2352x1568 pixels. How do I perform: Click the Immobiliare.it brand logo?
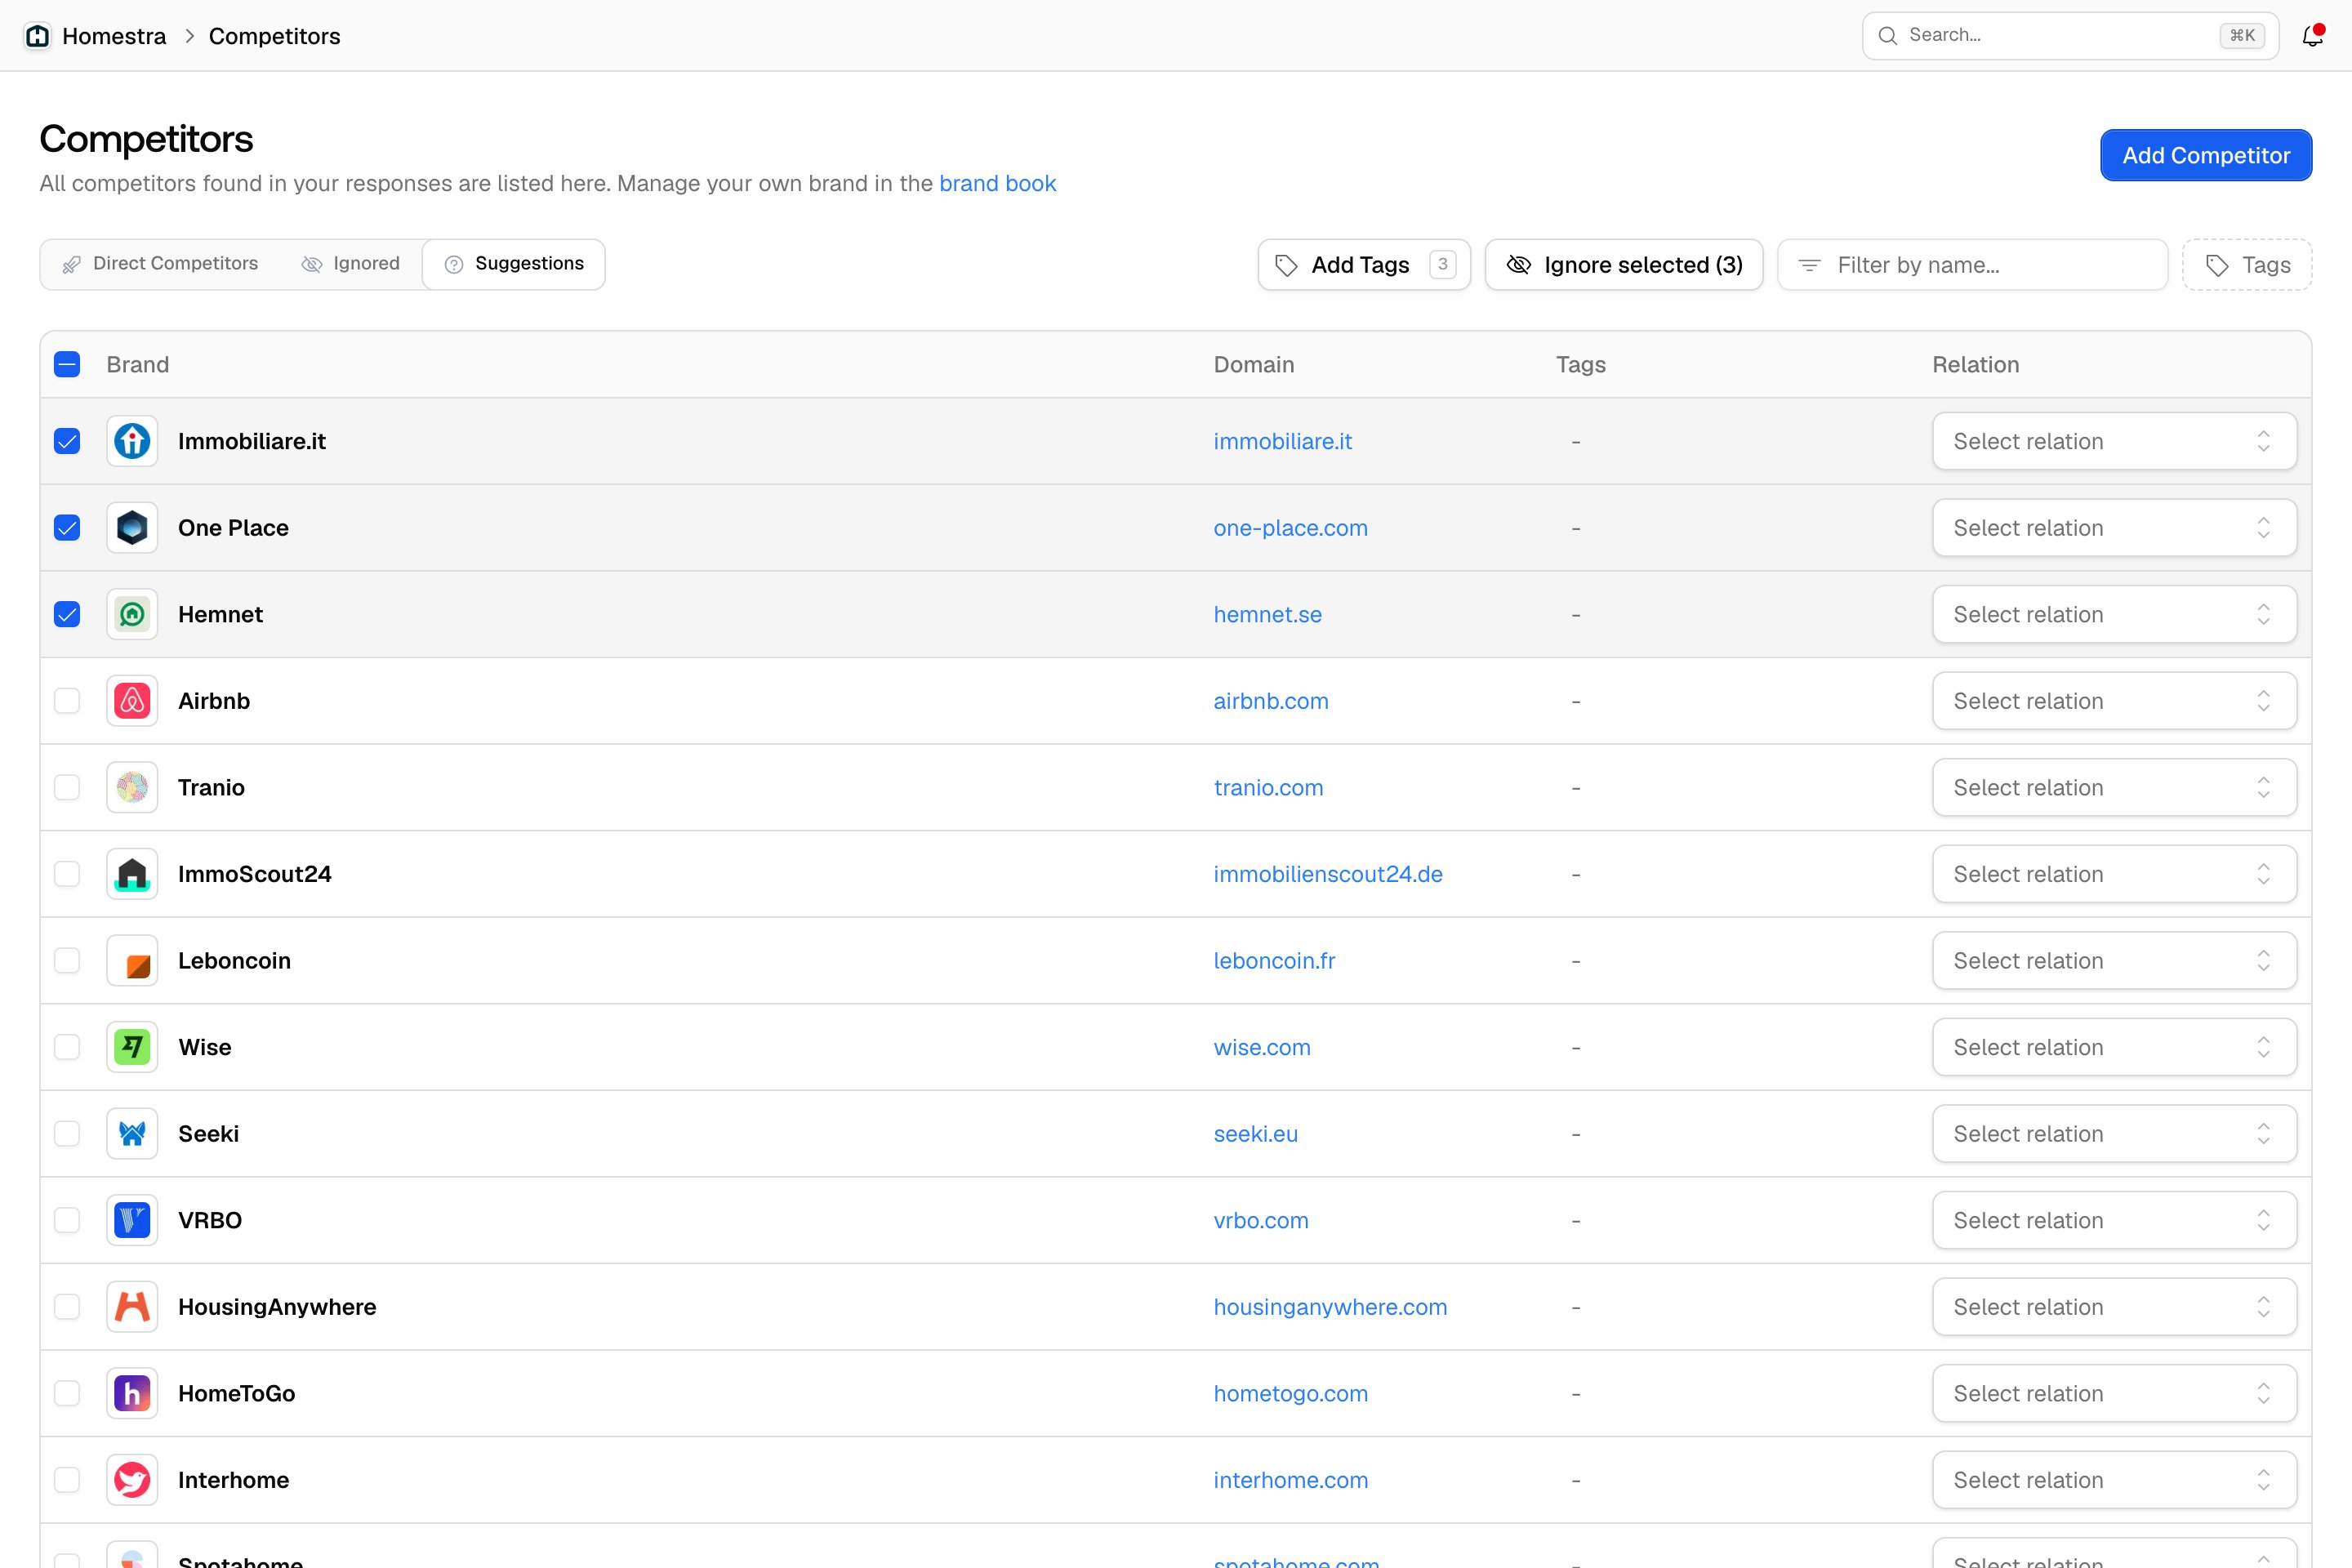[132, 441]
